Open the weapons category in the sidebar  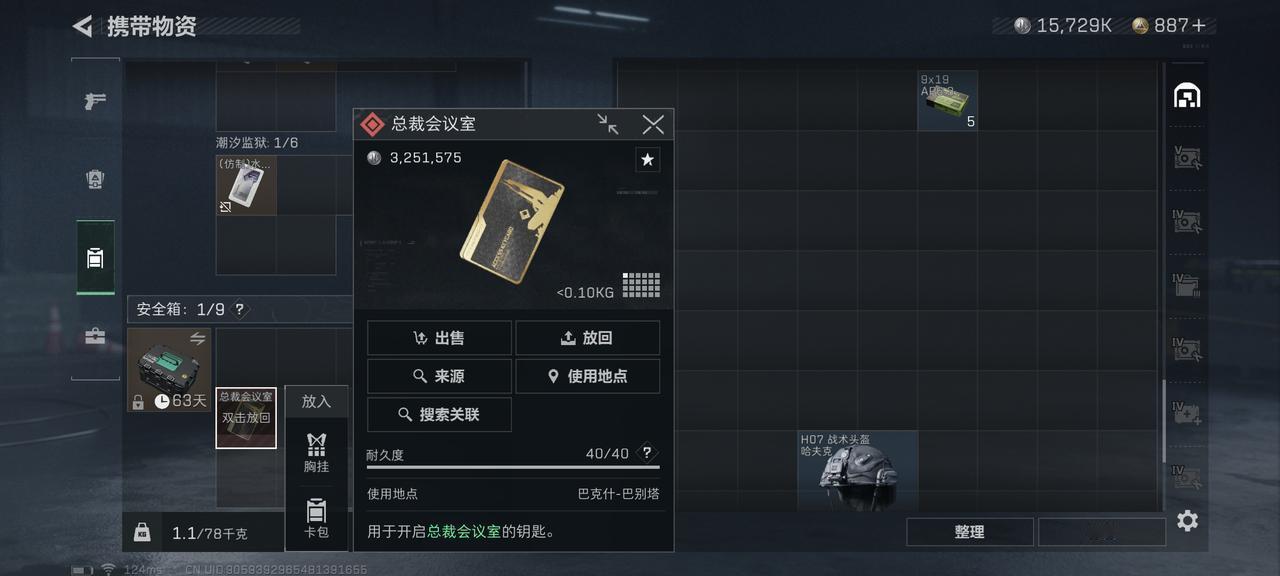[x=96, y=100]
